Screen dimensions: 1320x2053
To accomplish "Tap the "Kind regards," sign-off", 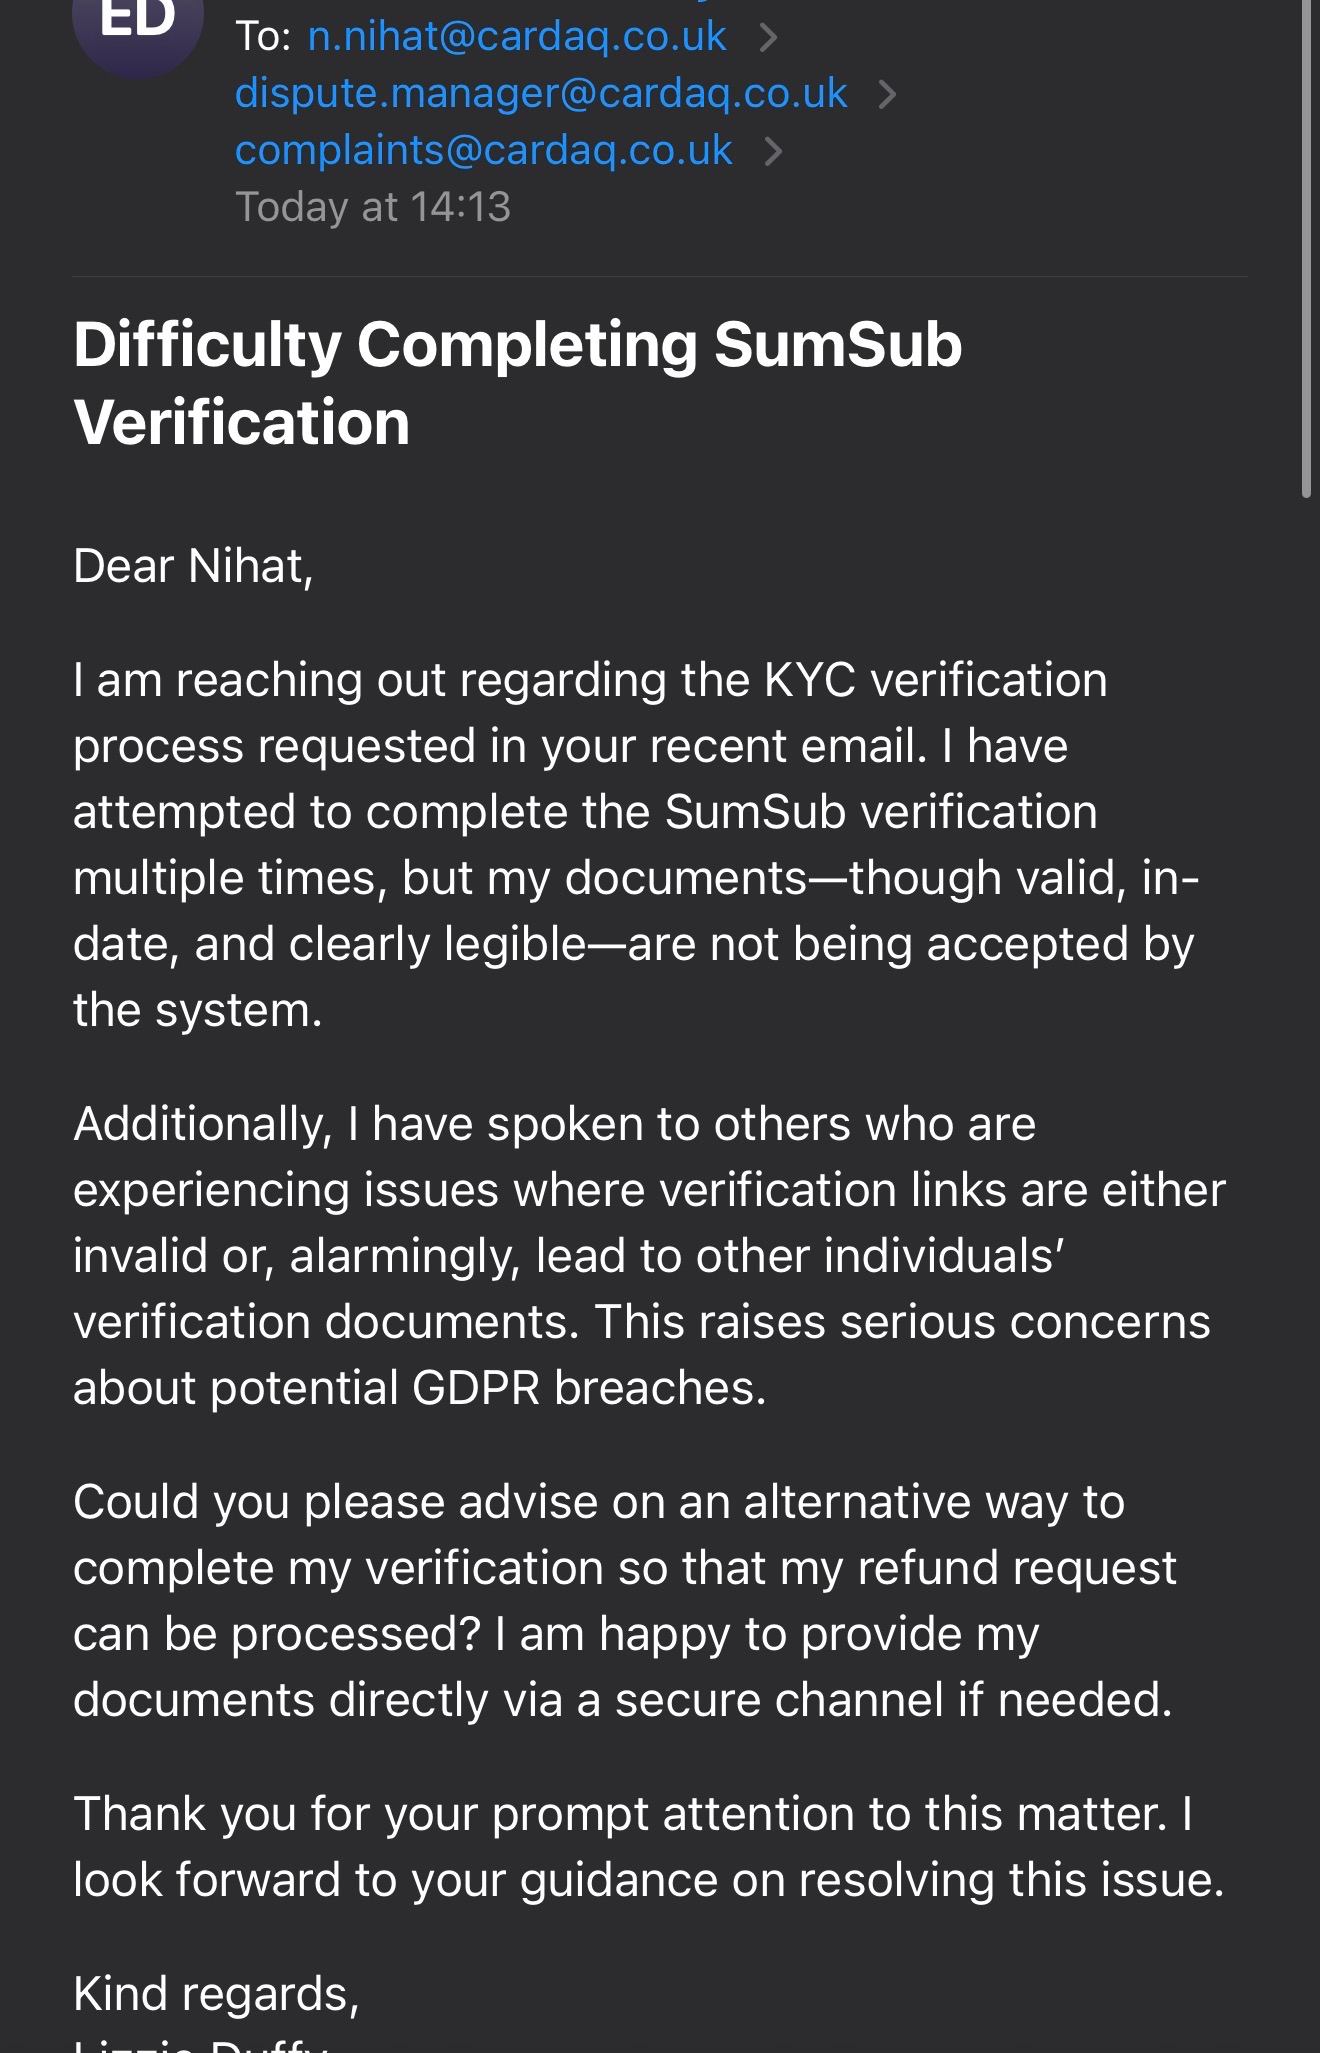I will 216,1993.
